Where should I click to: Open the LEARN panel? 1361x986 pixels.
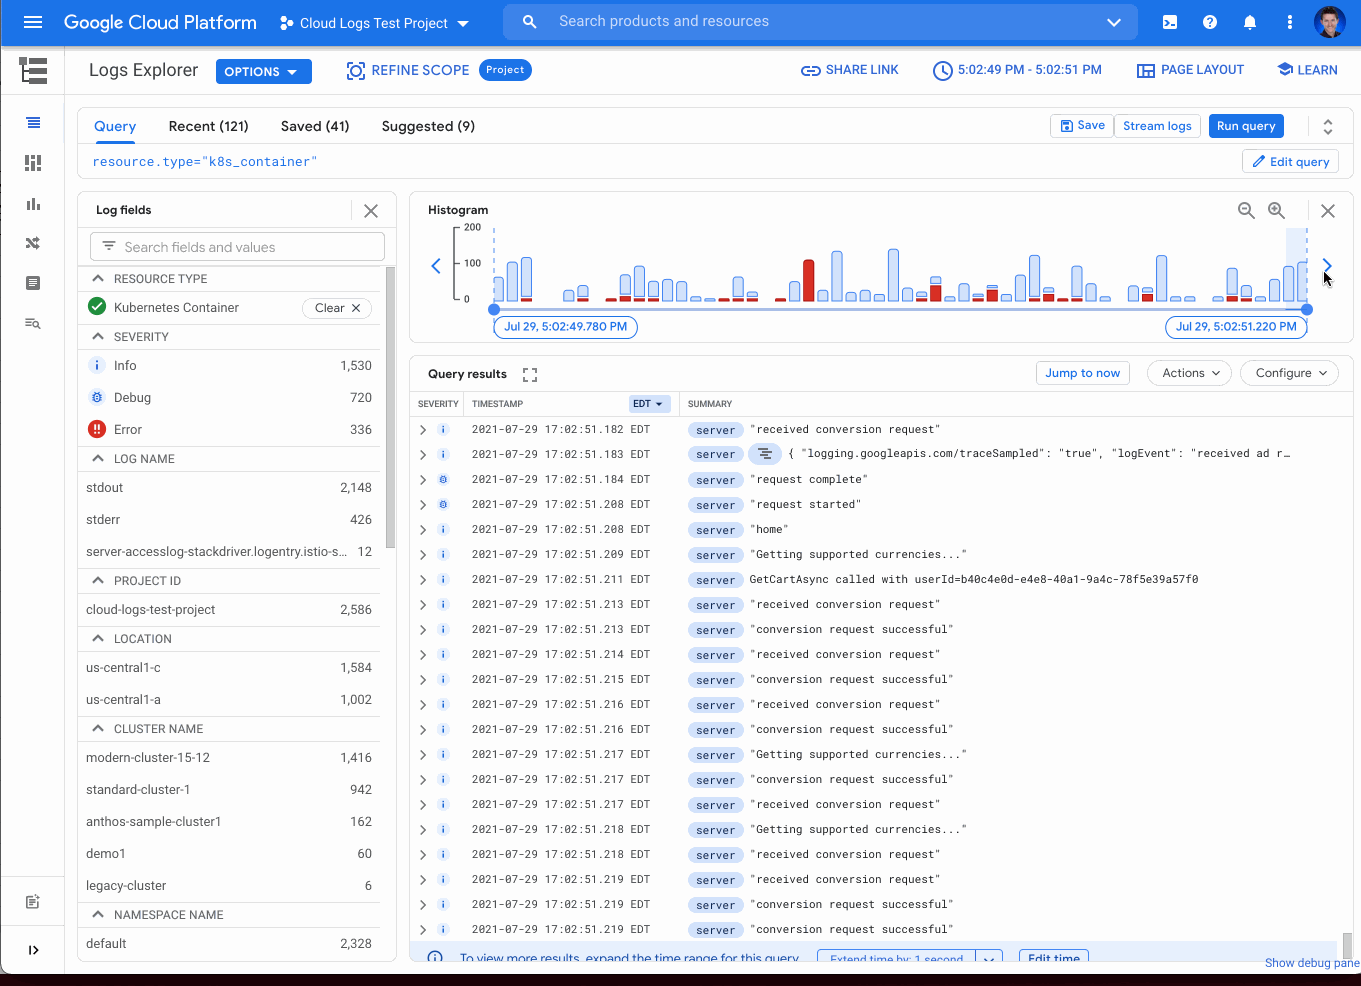[1307, 70]
